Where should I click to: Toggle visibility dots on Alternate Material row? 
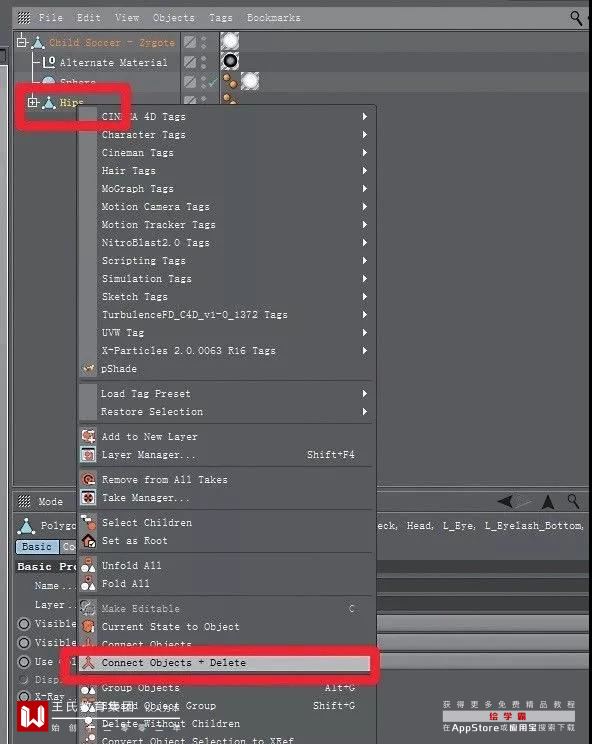pyautogui.click(x=204, y=62)
